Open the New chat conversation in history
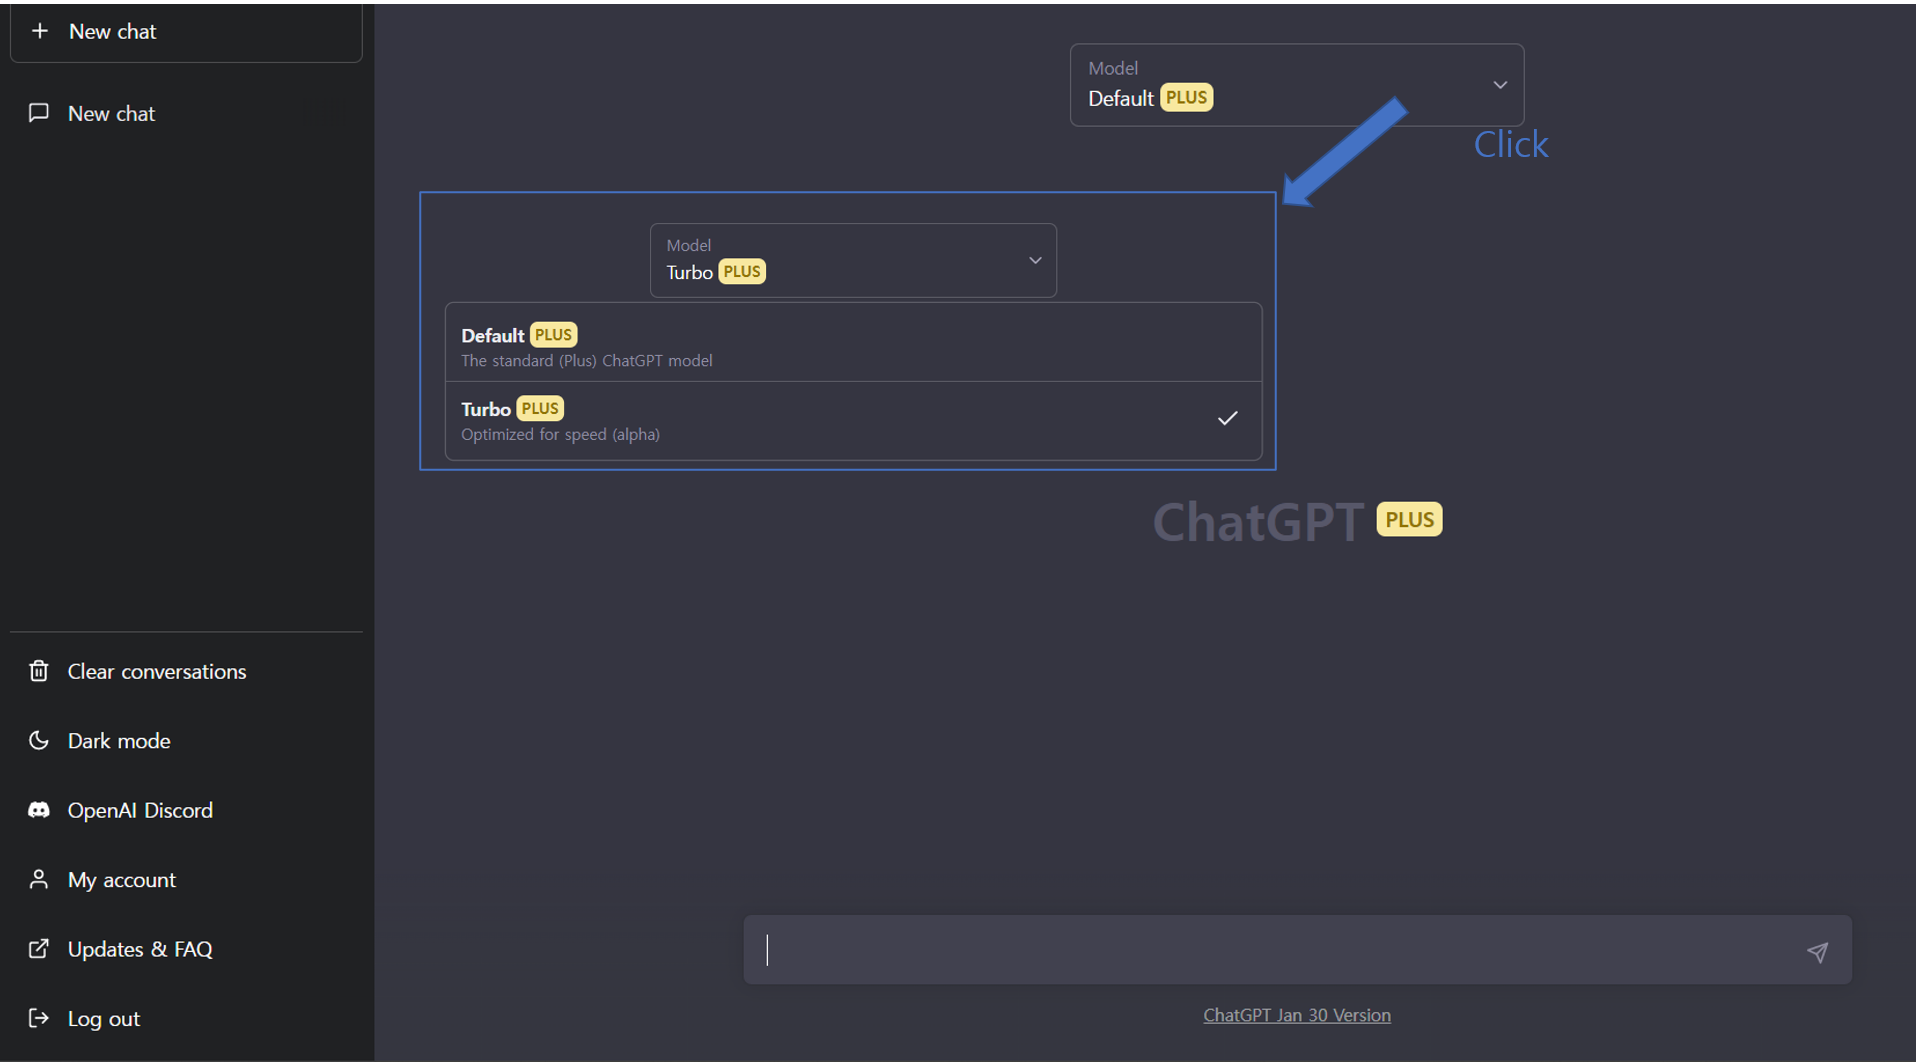The width and height of the screenshot is (1916, 1062). 186,113
